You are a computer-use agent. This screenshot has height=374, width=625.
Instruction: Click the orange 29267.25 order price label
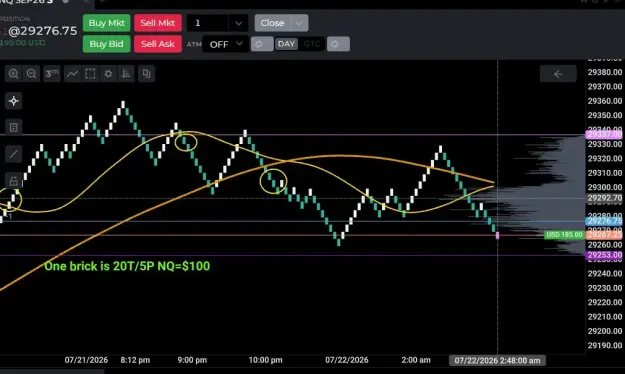(604, 234)
